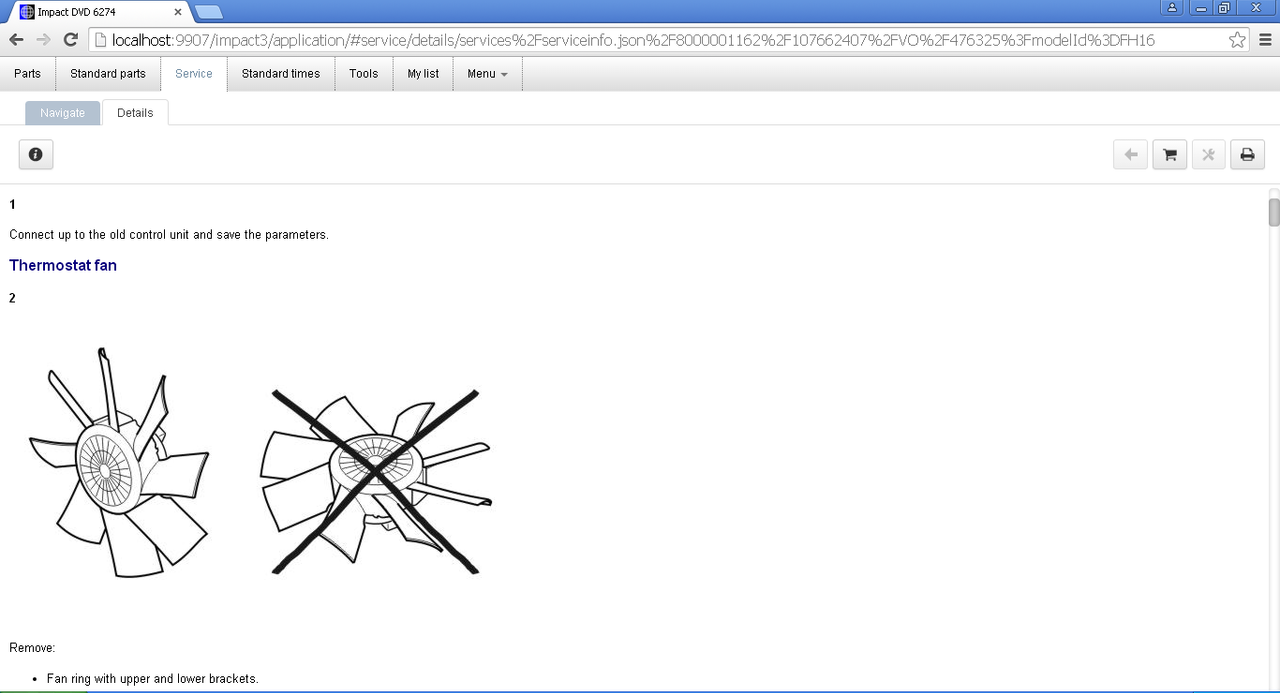Select the Impact DVD 6274 browser tab
This screenshot has height=693, width=1280.
coord(100,12)
